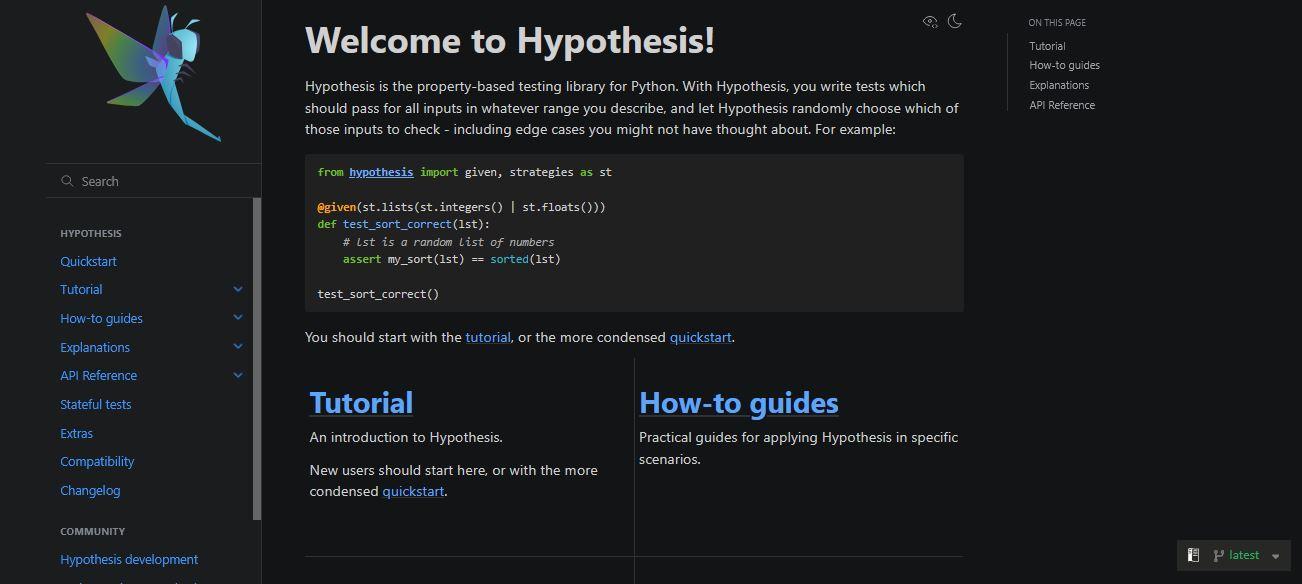Open Stateful tests in the sidebar
The image size is (1302, 584).
(95, 404)
